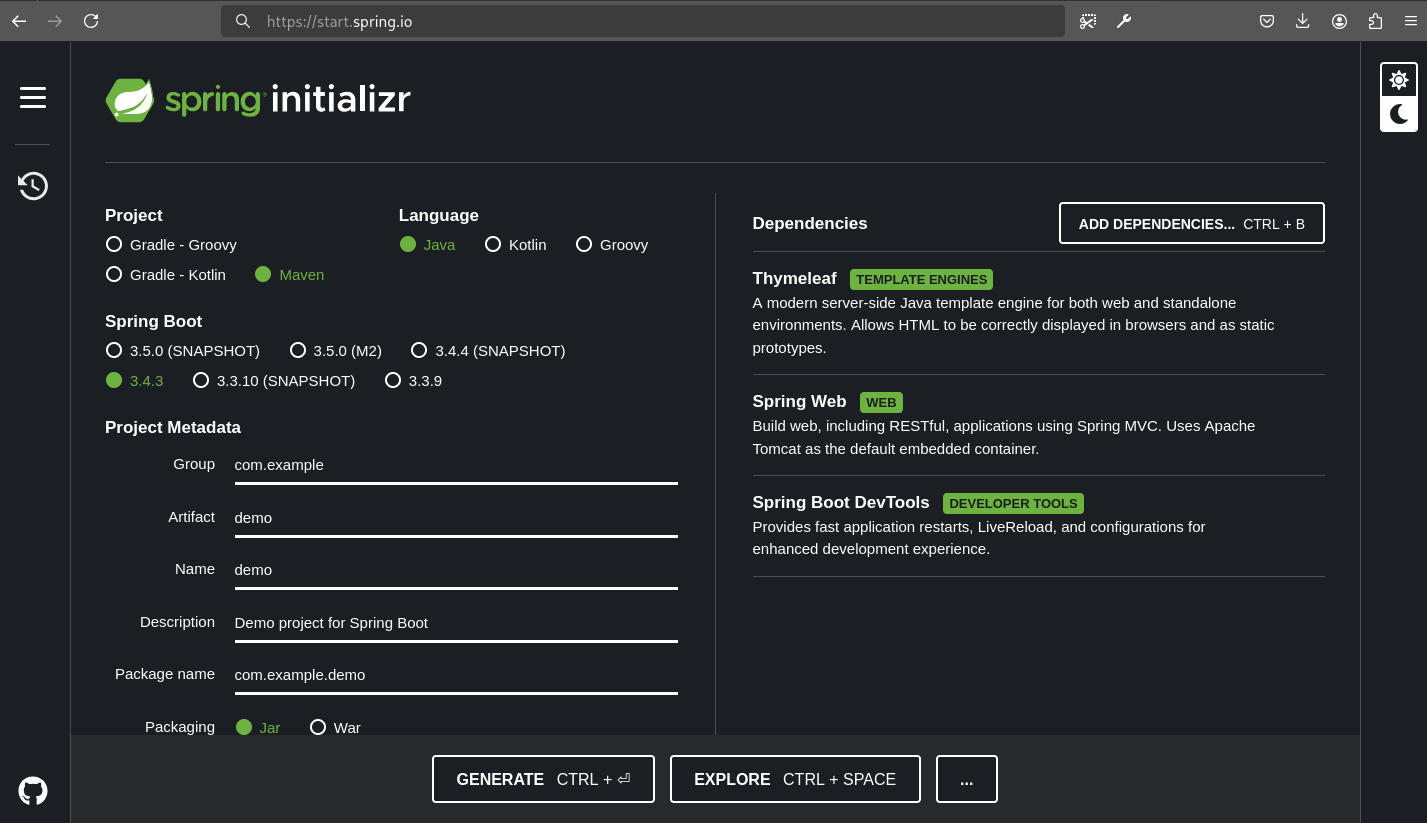Click the DEVELOPER TOOLS tag

tap(1013, 503)
